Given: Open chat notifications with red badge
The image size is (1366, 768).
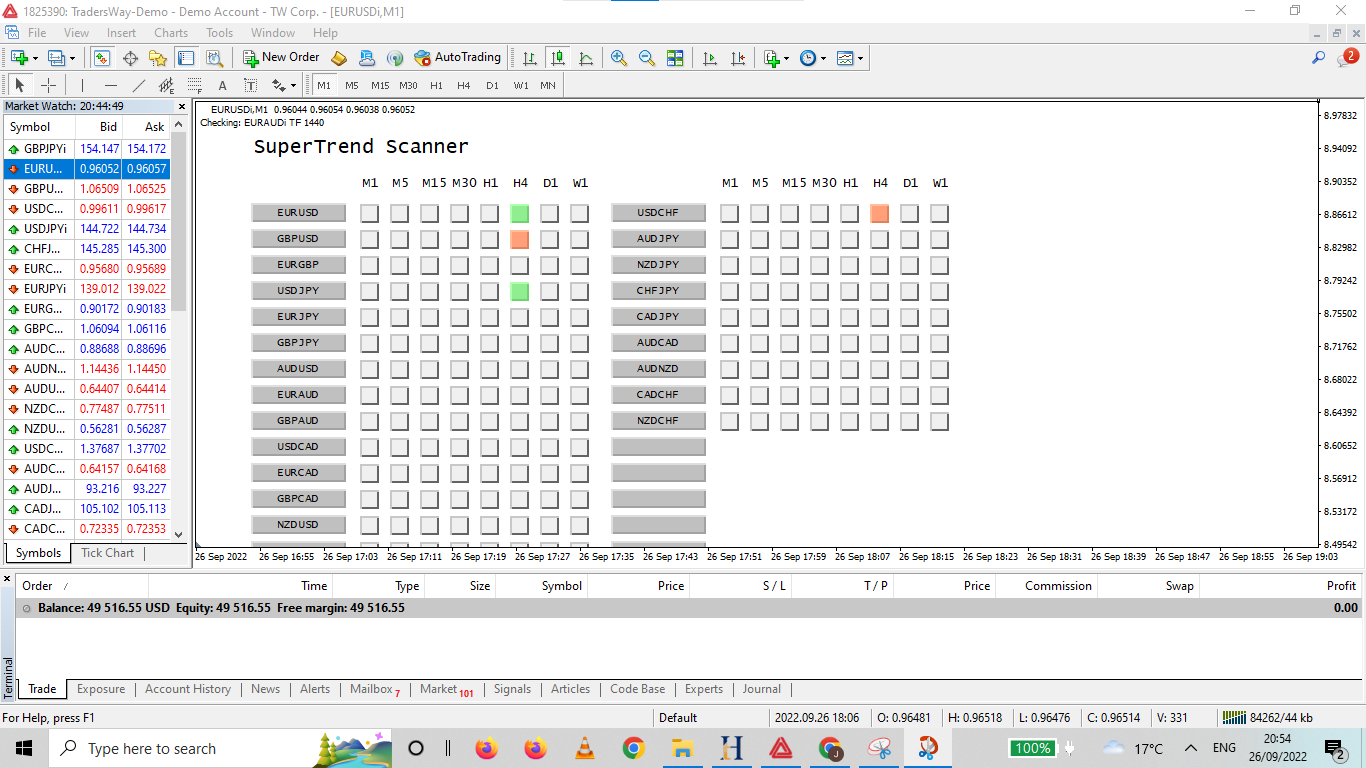Looking at the screenshot, I should (x=1346, y=58).
